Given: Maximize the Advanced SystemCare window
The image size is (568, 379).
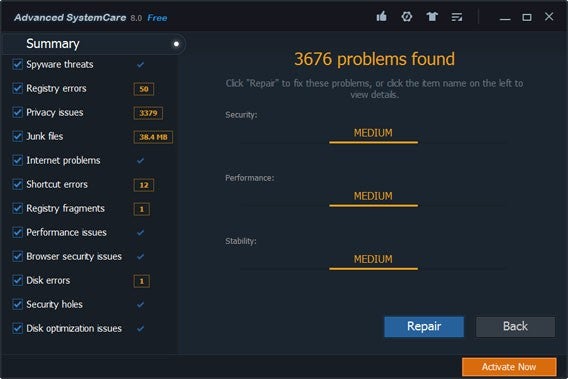Looking at the screenshot, I should coord(527,17).
